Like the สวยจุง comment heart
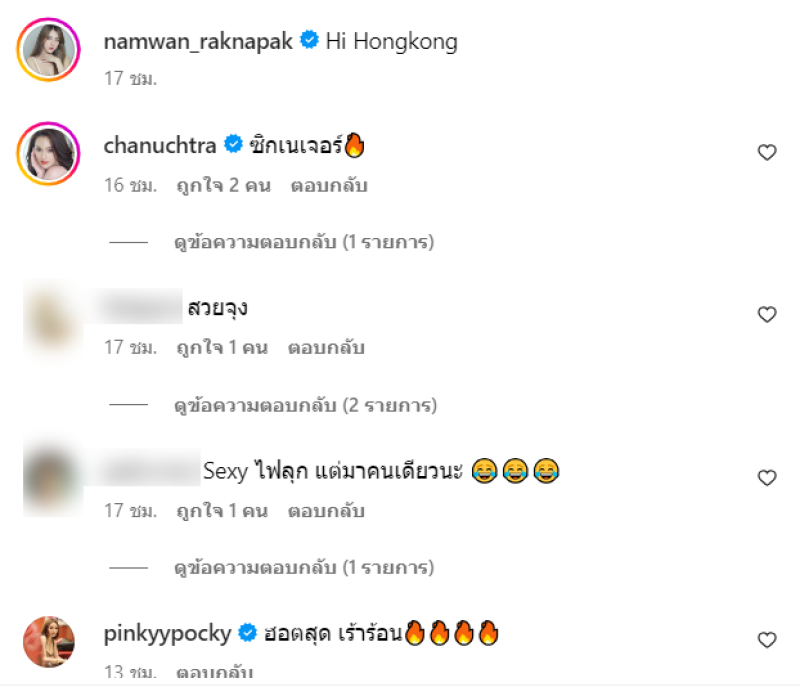The width and height of the screenshot is (800, 687). coord(766,314)
